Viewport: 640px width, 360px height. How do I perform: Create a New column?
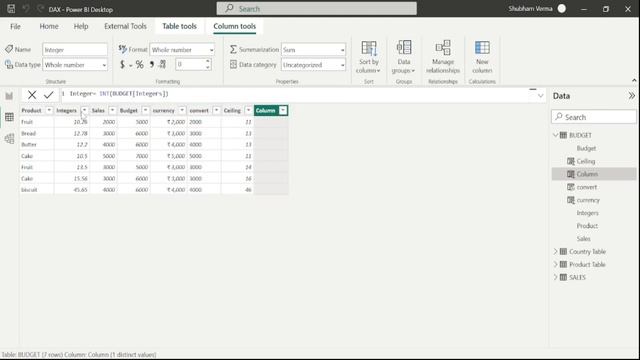pyautogui.click(x=482, y=57)
